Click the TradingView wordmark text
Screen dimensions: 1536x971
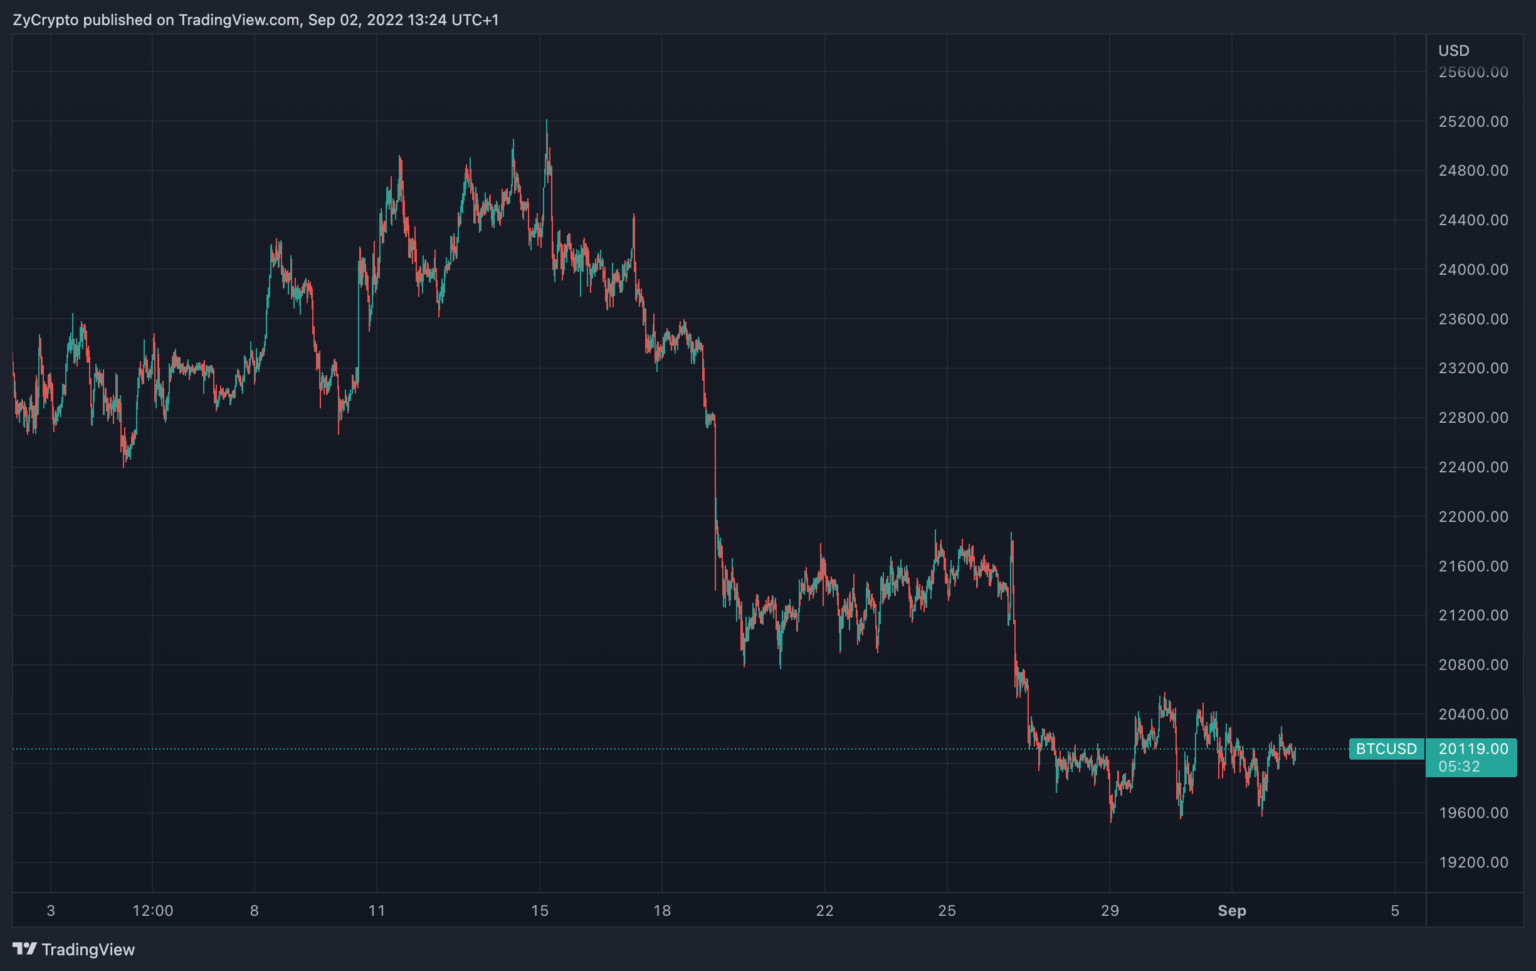88,950
